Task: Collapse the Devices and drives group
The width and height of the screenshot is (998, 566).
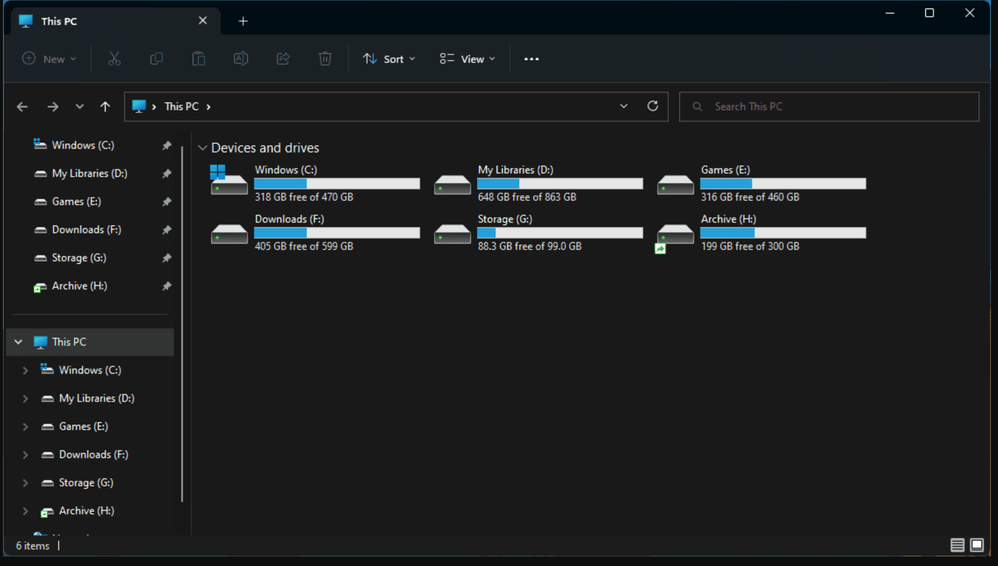Action: pyautogui.click(x=202, y=148)
